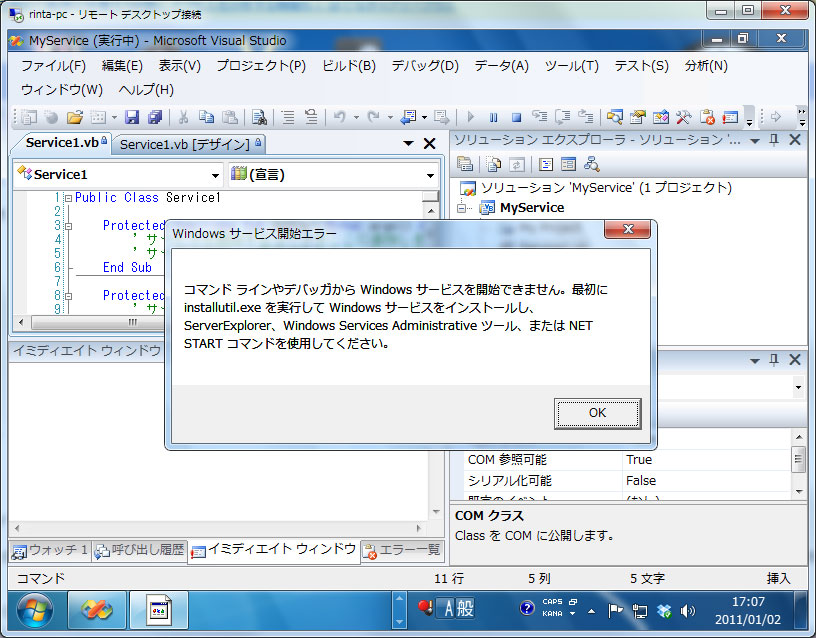816x638 pixels.
Task: Open View Code from Solution Explorer toolbar
Action: pos(547,162)
